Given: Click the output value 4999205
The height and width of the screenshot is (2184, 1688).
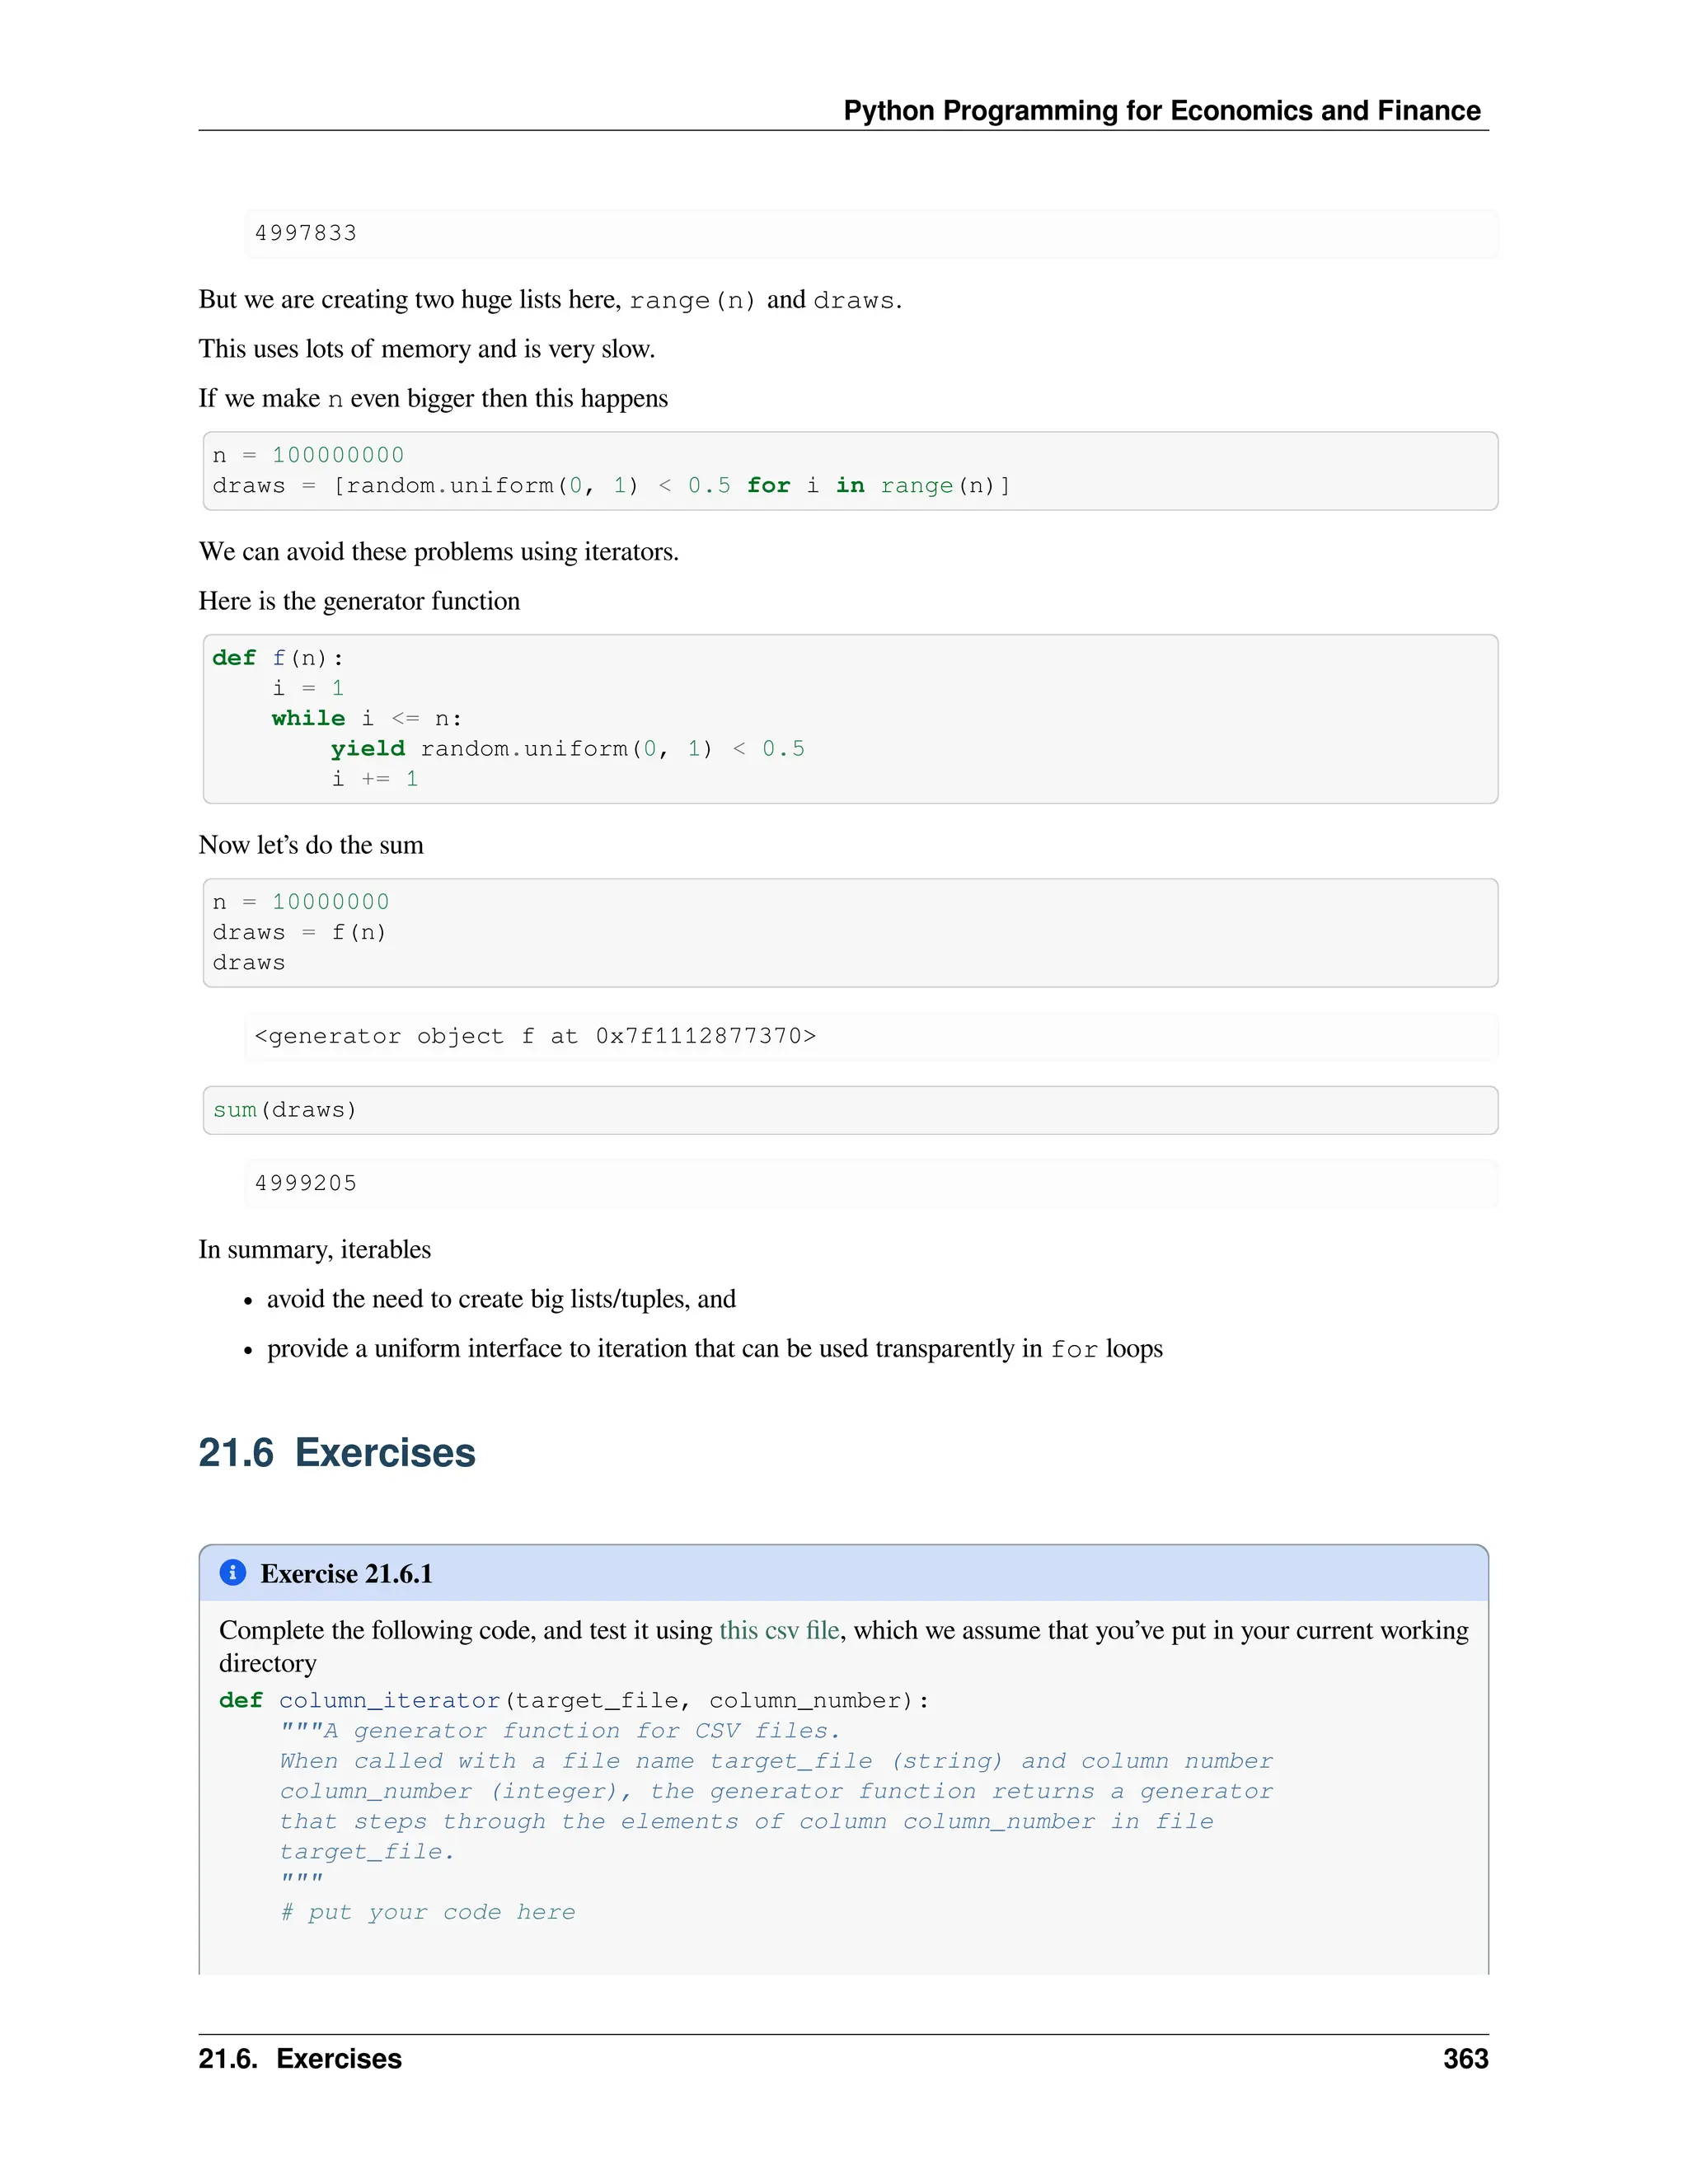Looking at the screenshot, I should [x=306, y=1183].
